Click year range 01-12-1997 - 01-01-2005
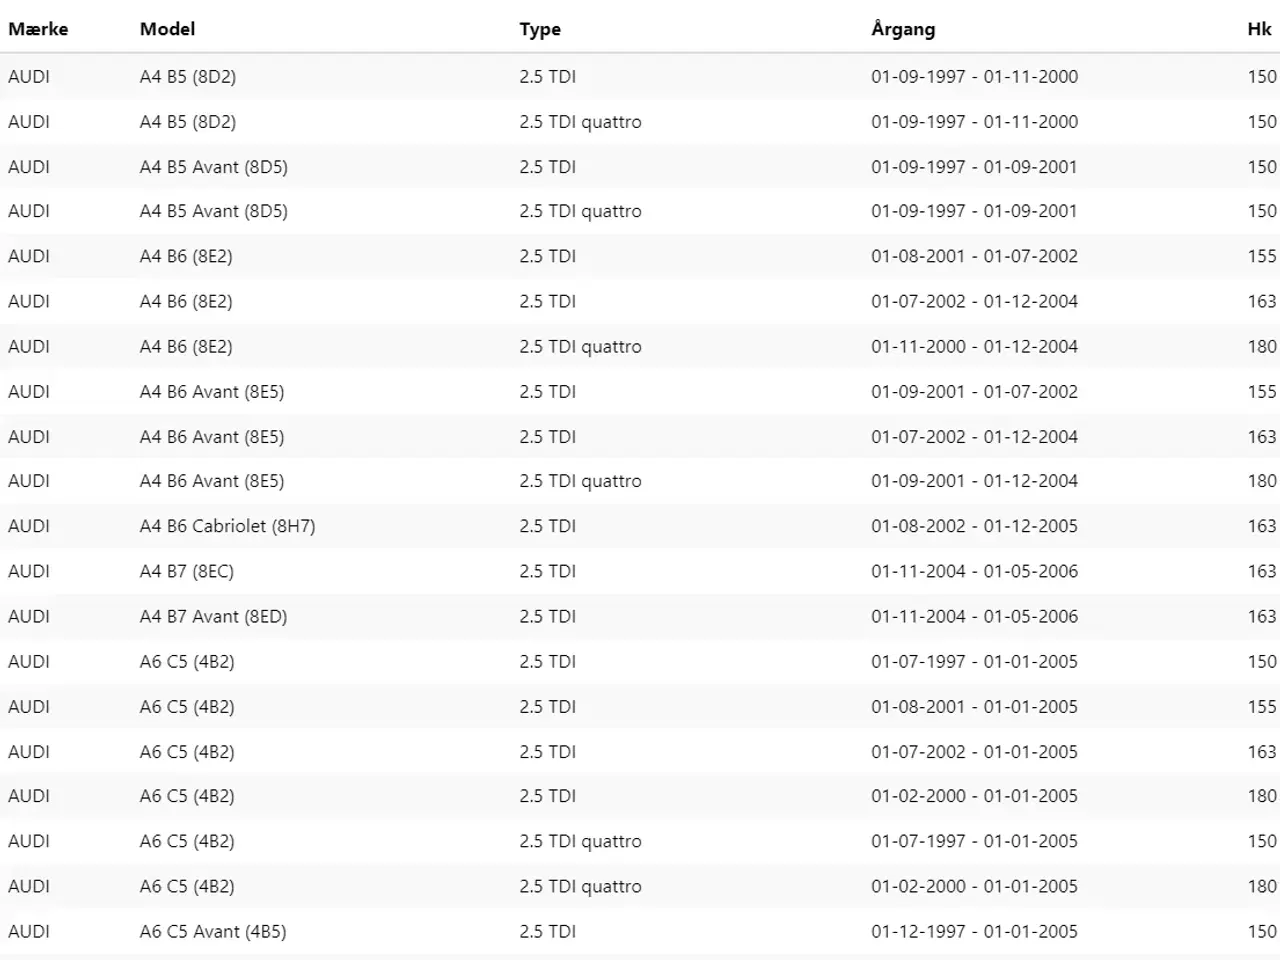The width and height of the screenshot is (1280, 960). point(974,931)
